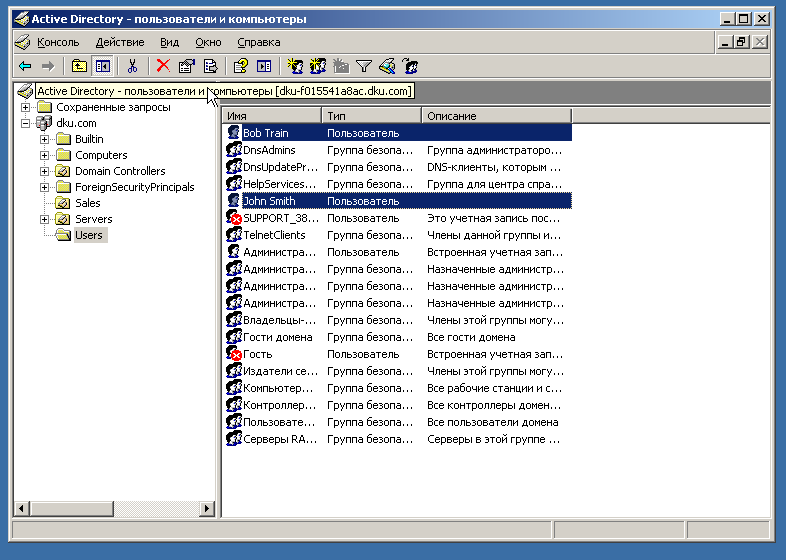This screenshot has width=786, height=560.
Task: Open Properties via the toolbar icon
Action: 186,66
